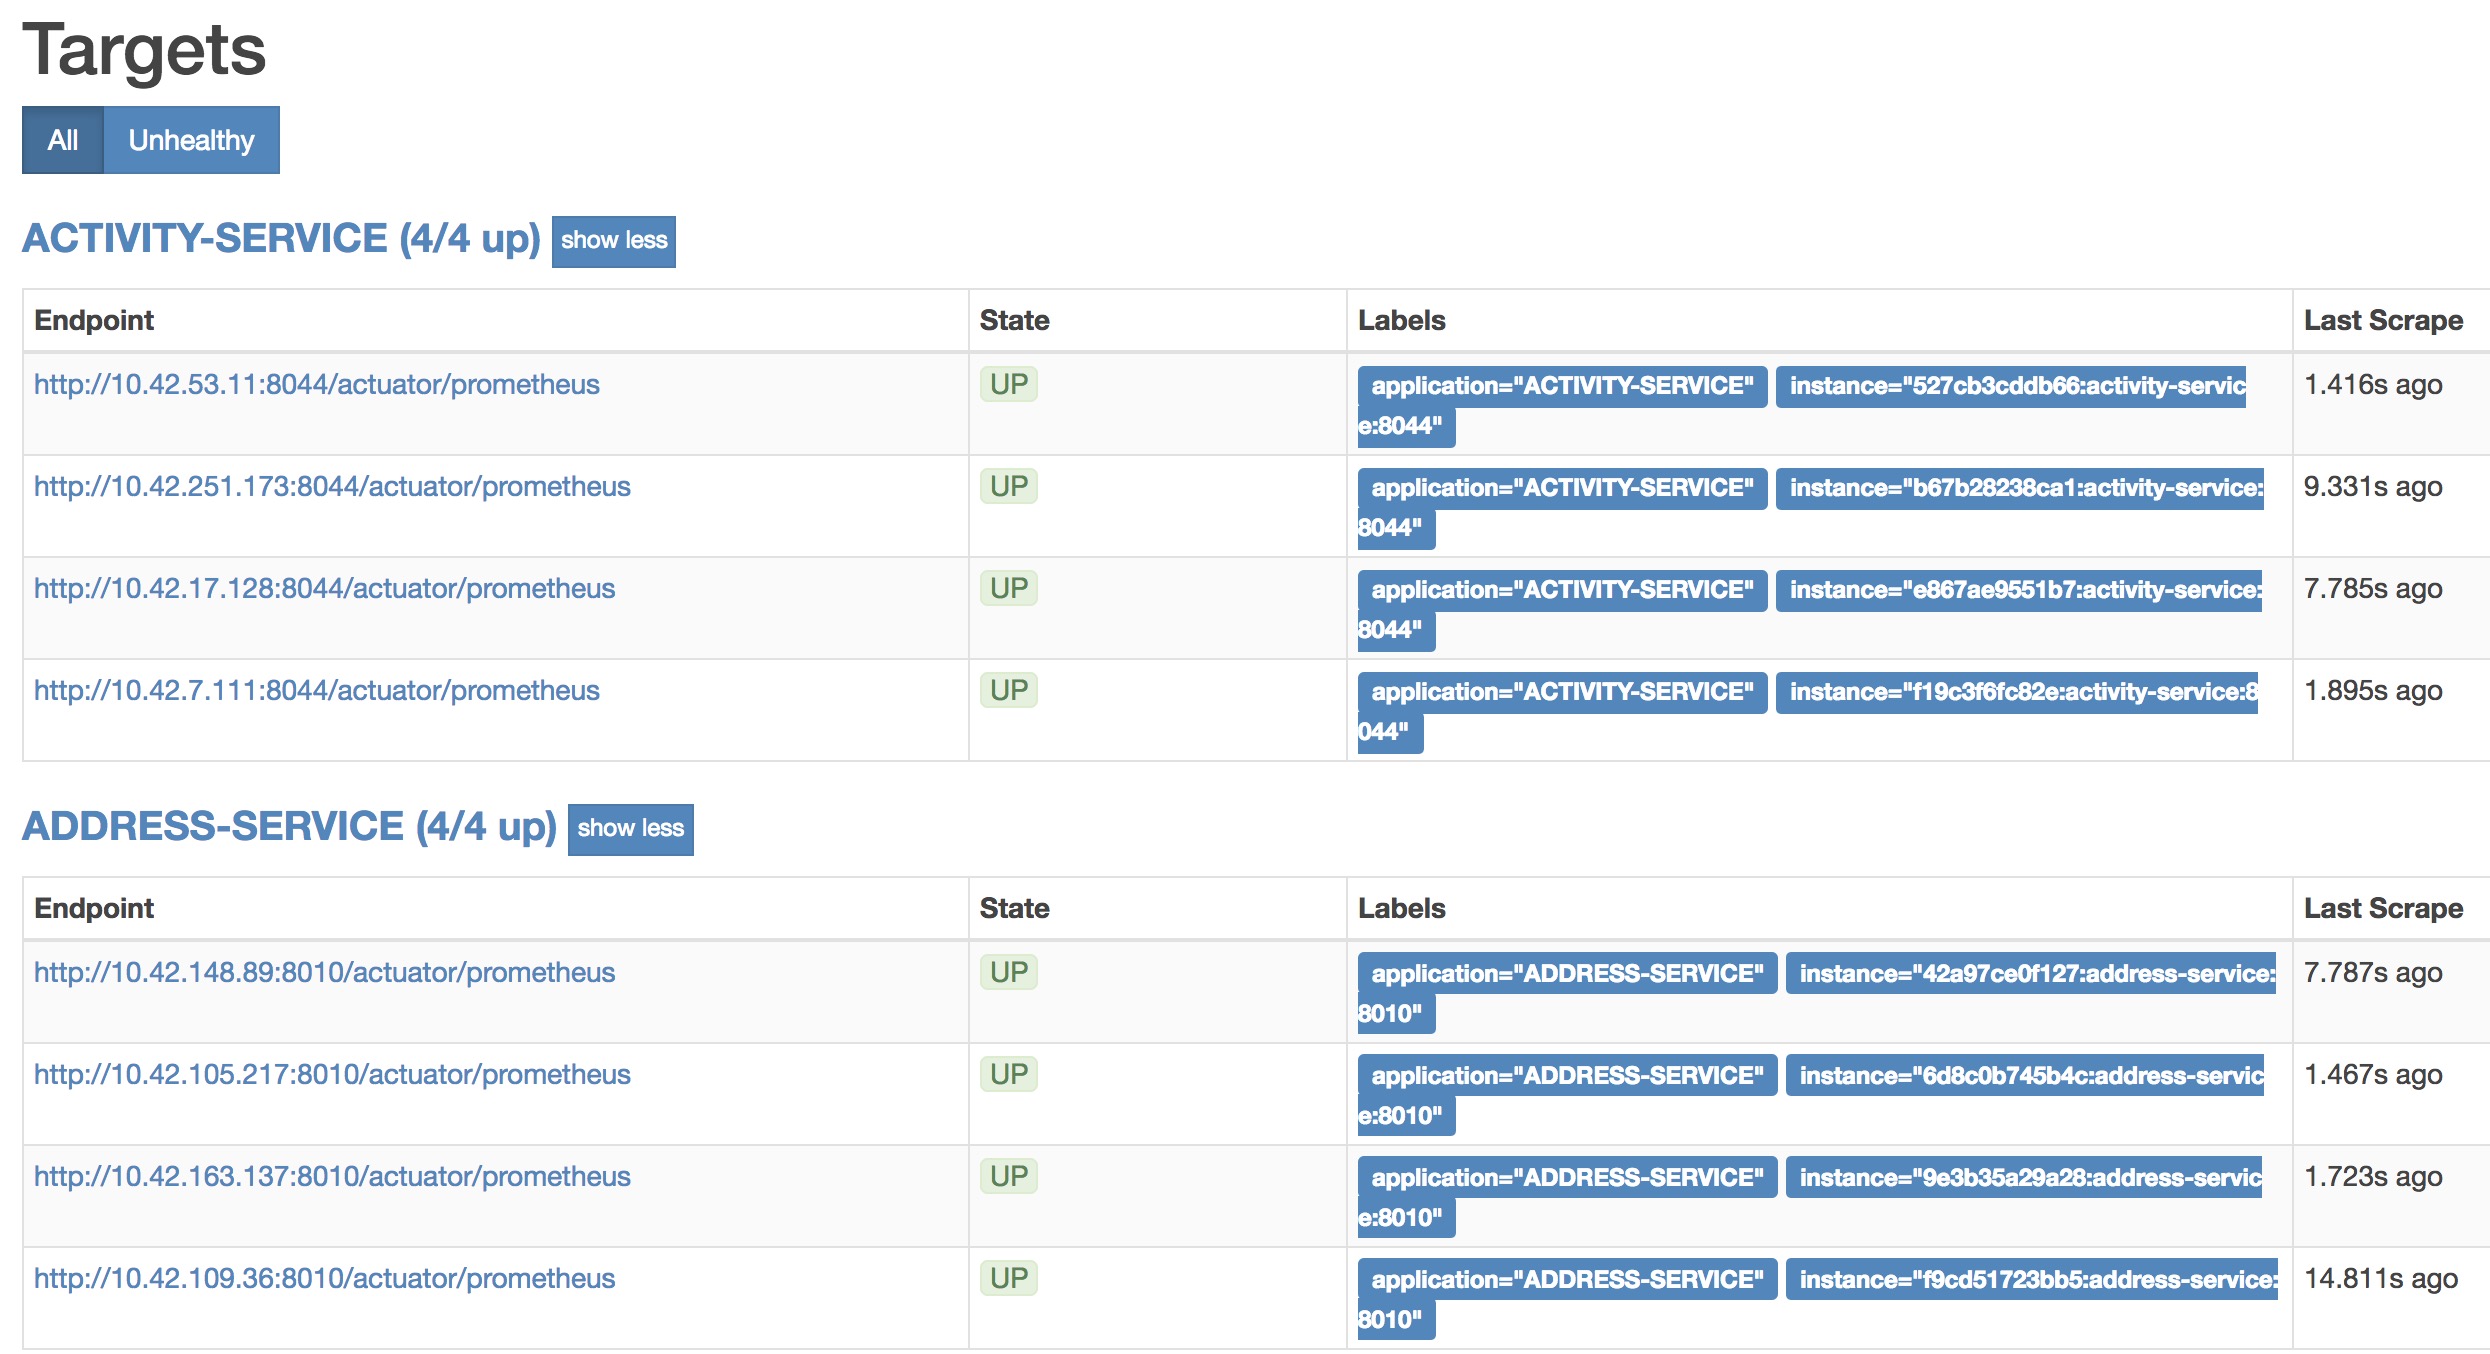Screen dimensions: 2490x1354
Task: Click last scrape value 1.723s ago
Action: point(2373,1177)
